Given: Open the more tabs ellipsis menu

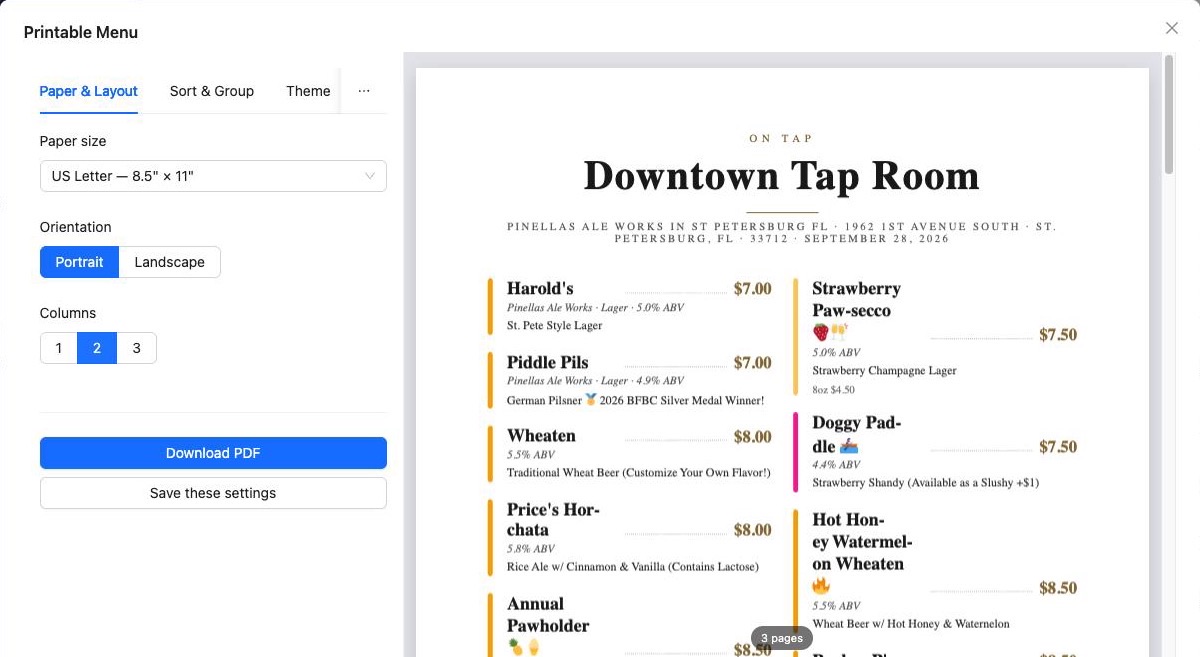Looking at the screenshot, I should [x=364, y=91].
